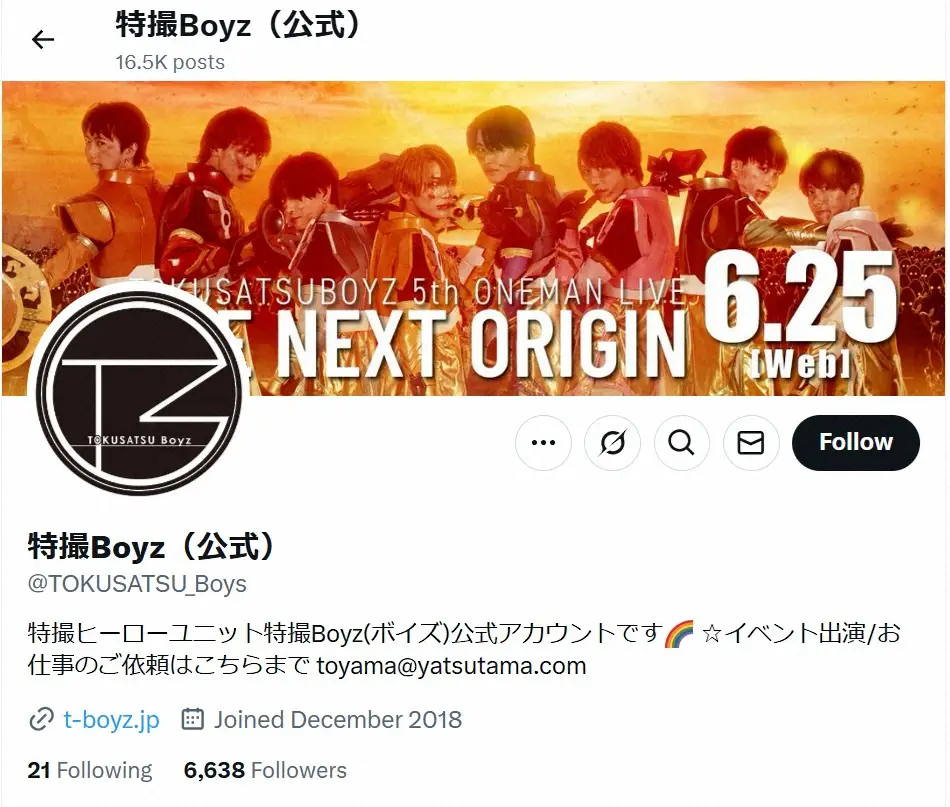
Task: Click the @TOKUSATSU_Boys handle
Action: [x=137, y=583]
